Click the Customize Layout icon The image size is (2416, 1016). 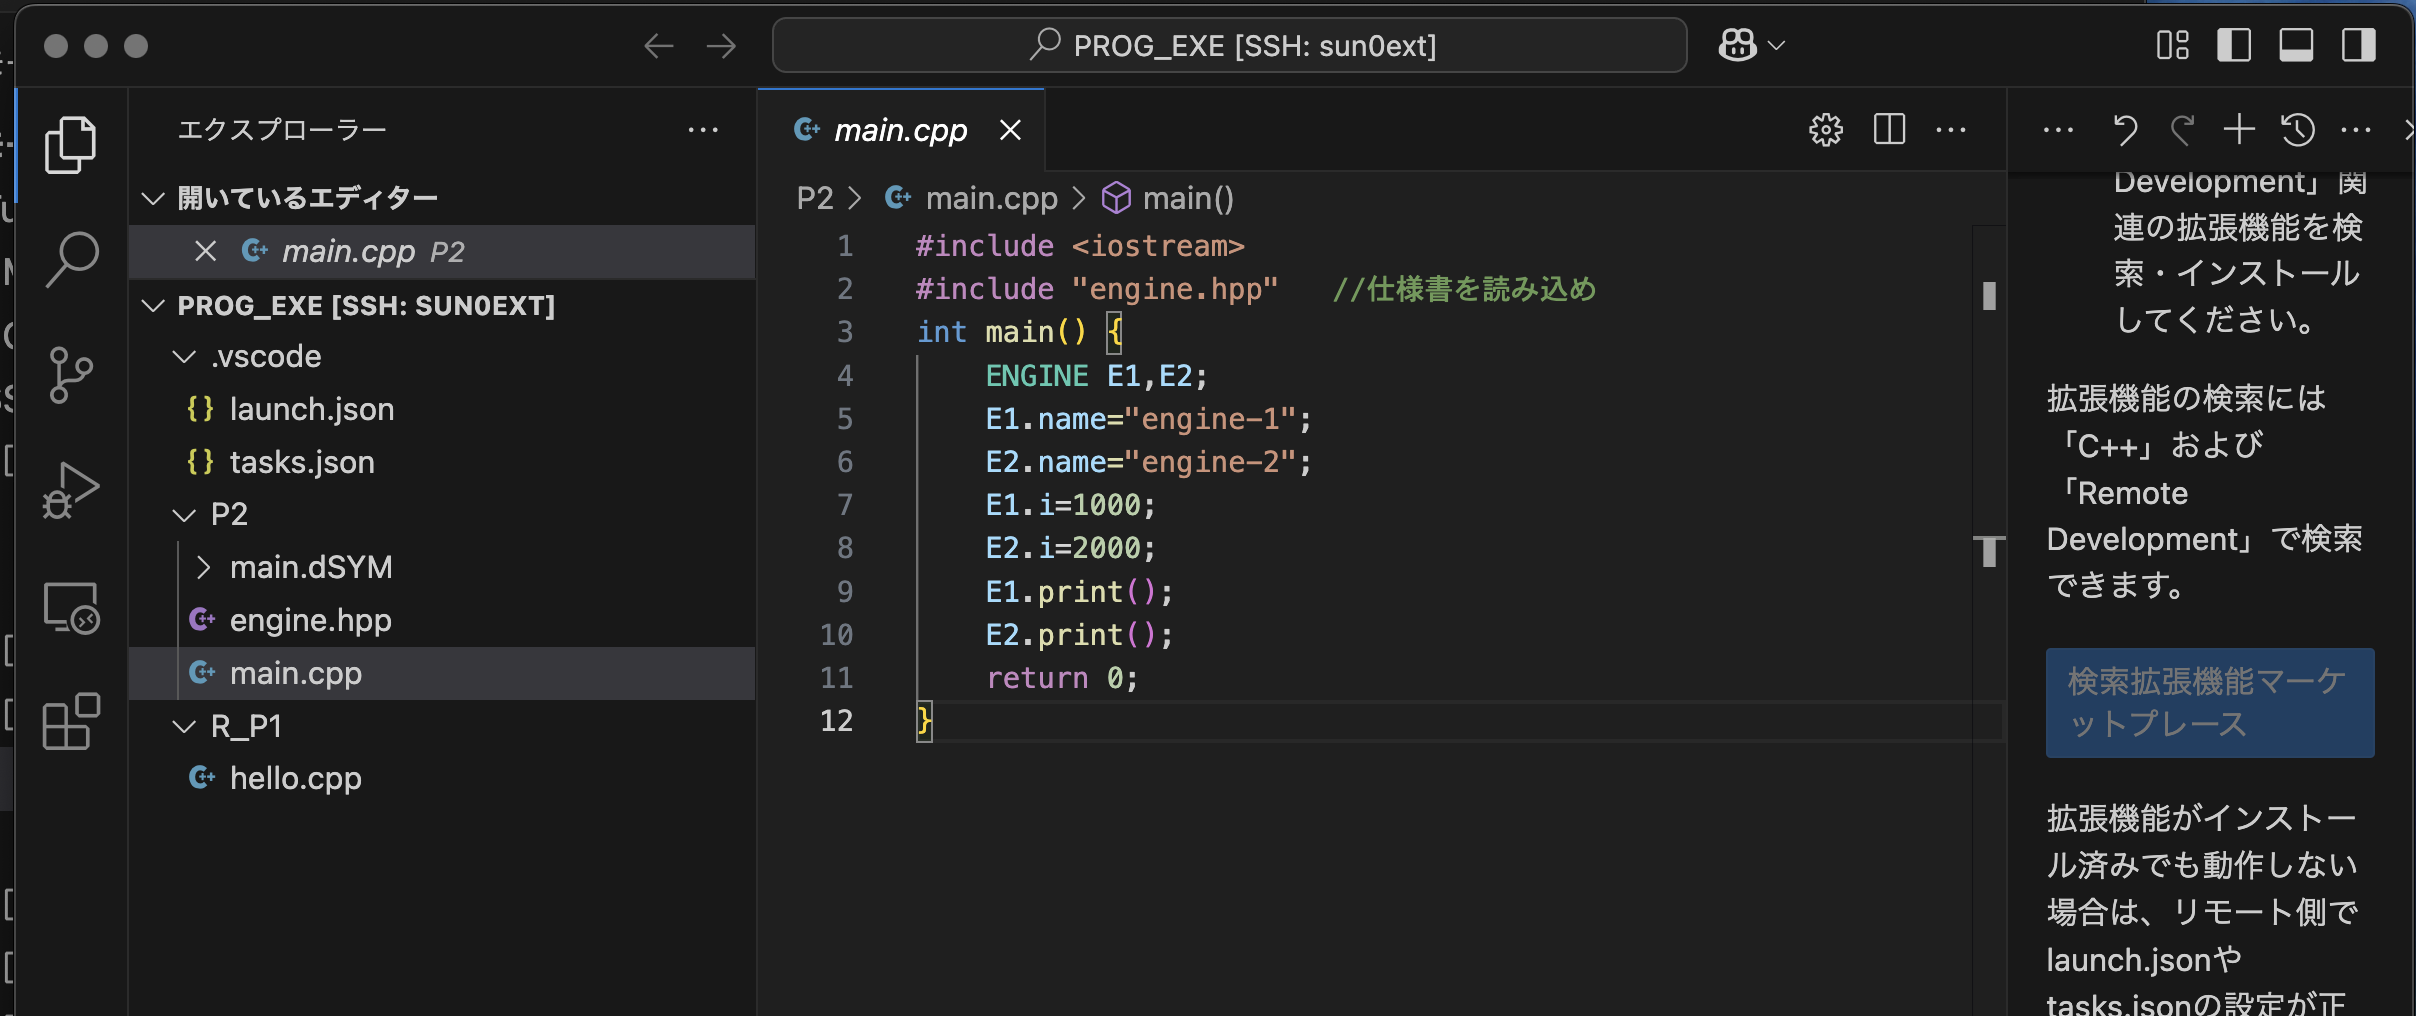pyautogui.click(x=2172, y=45)
